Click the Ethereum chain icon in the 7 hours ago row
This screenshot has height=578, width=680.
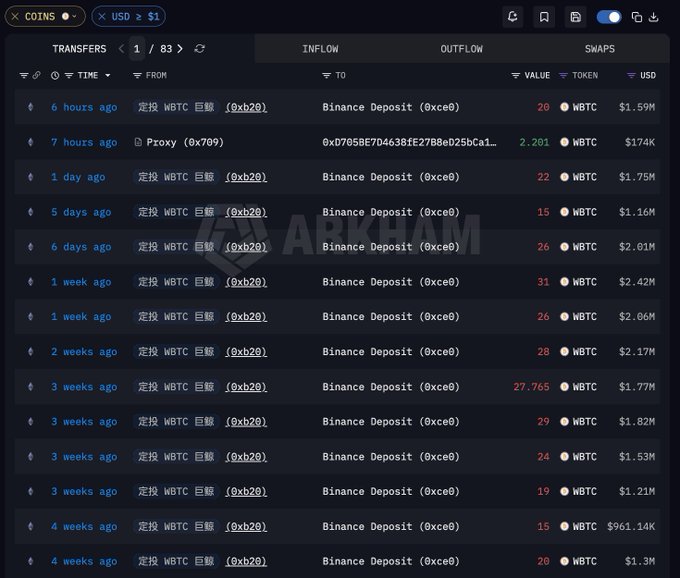(x=30, y=142)
